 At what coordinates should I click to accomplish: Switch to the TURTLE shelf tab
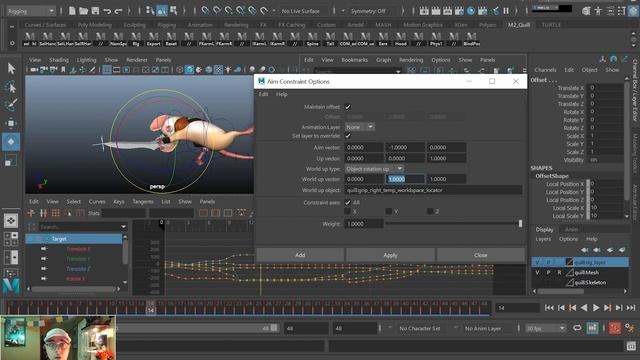point(551,25)
